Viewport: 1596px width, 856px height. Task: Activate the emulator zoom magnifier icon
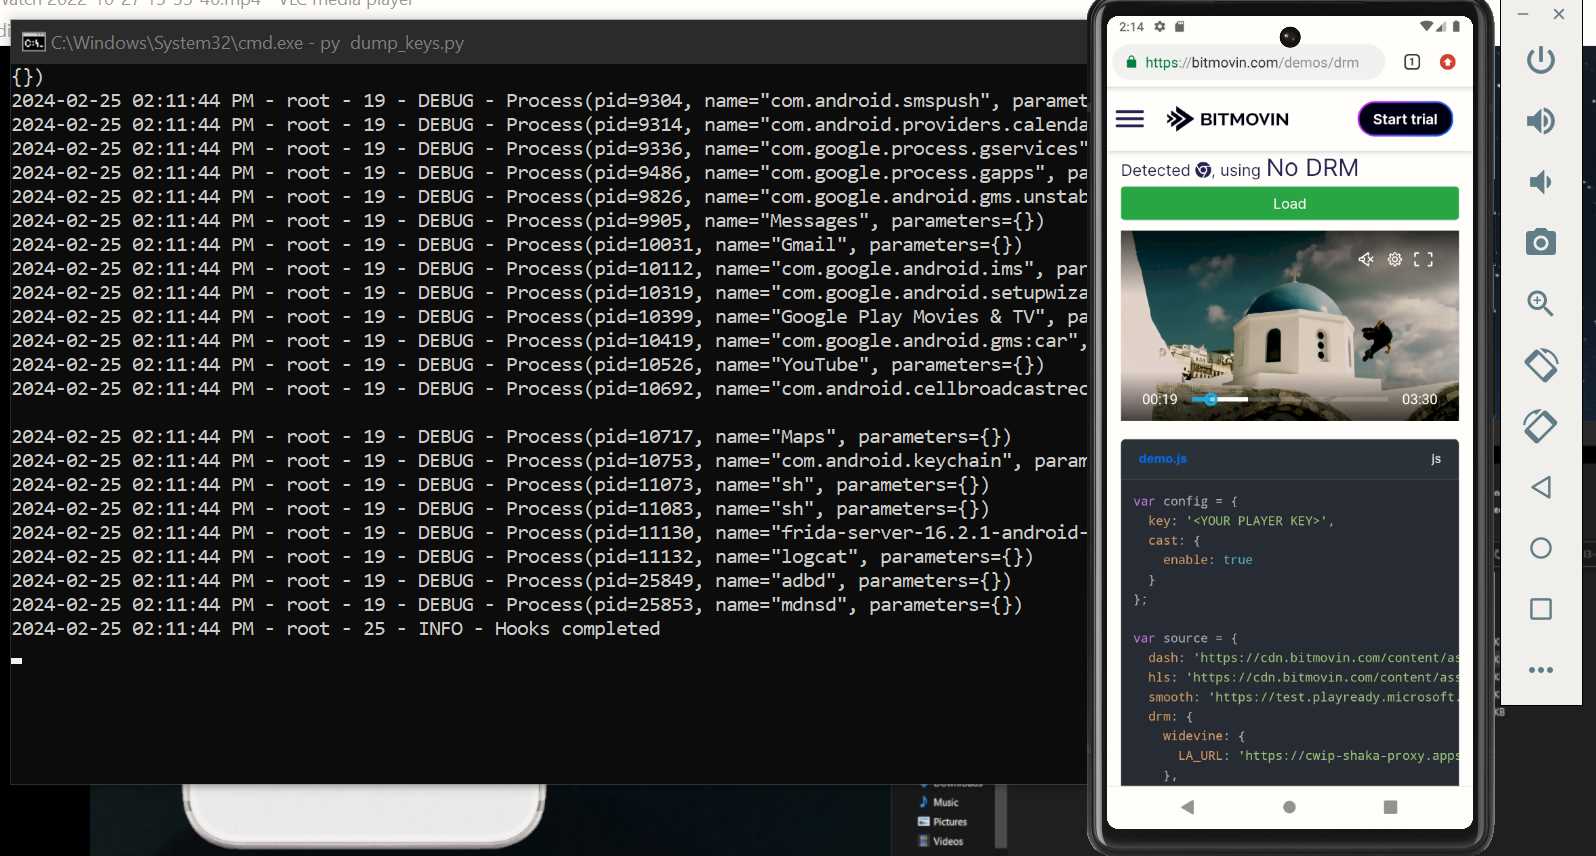(1540, 303)
